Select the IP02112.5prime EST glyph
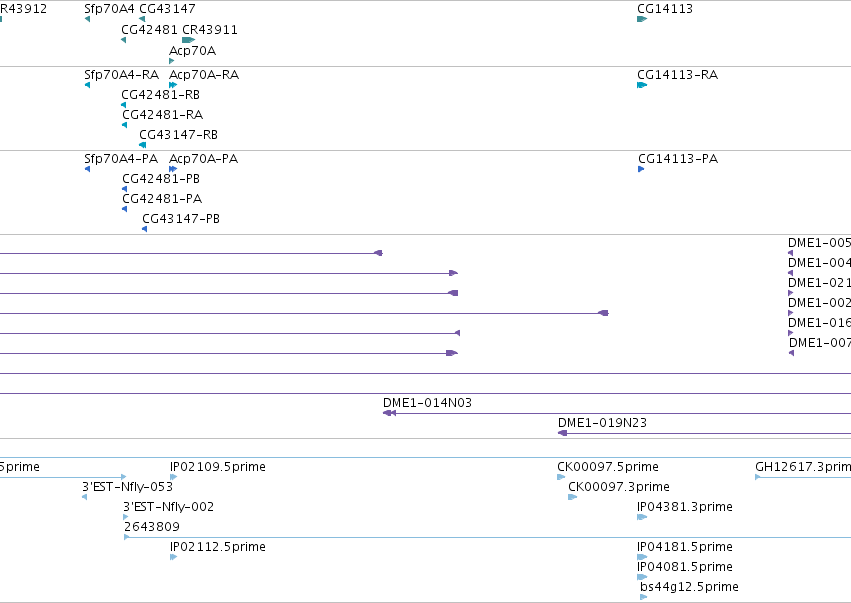The height and width of the screenshot is (603, 851). 174,557
